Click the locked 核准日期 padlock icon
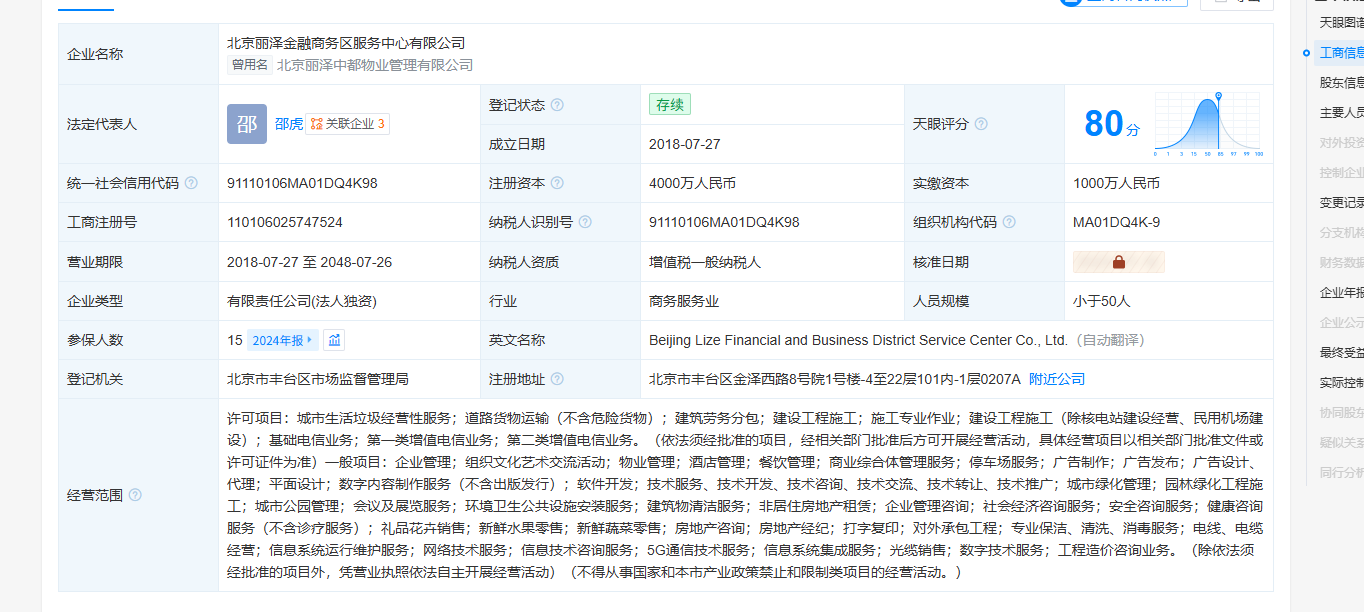The height and width of the screenshot is (612, 1364). pos(1119,262)
